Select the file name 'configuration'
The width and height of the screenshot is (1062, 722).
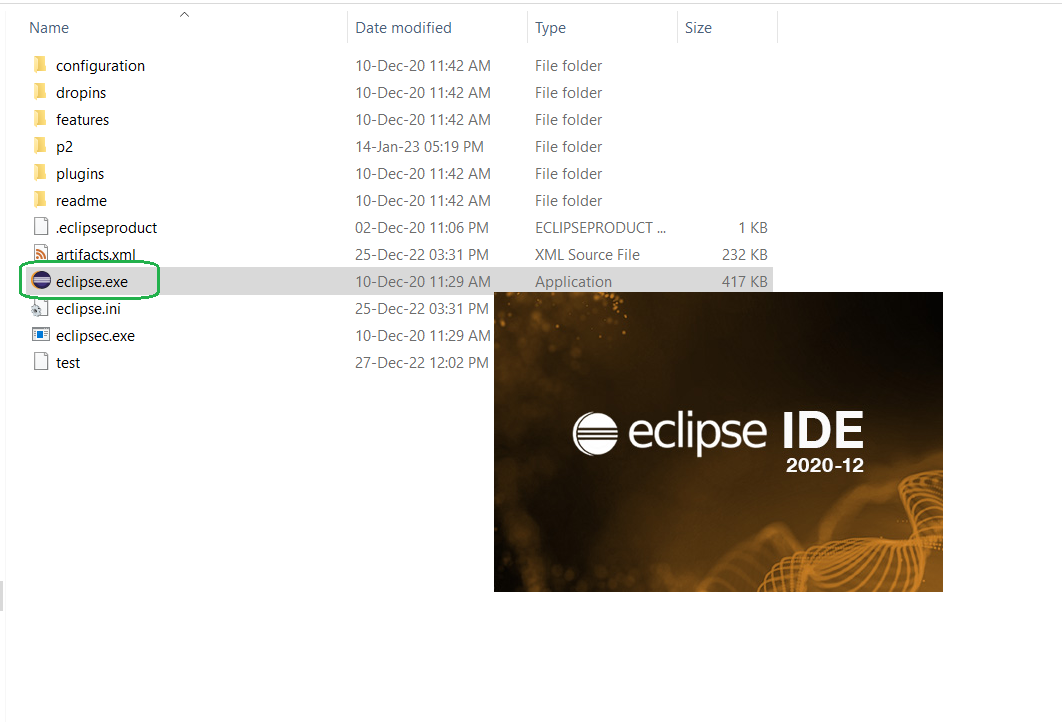[x=100, y=66]
